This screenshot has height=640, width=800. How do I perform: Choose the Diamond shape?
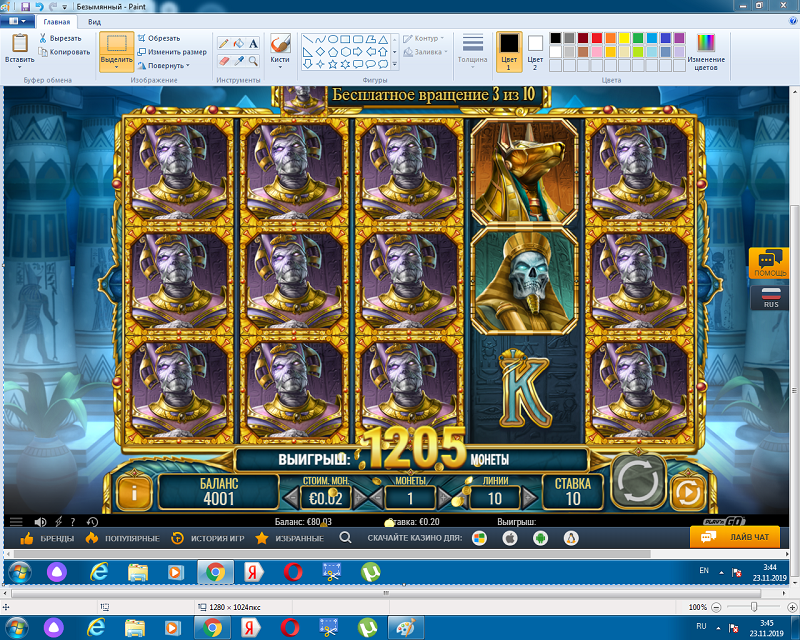pyautogui.click(x=320, y=52)
